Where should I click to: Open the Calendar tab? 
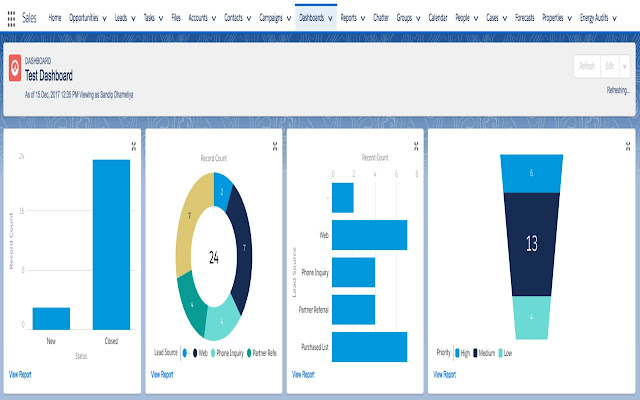click(x=438, y=18)
